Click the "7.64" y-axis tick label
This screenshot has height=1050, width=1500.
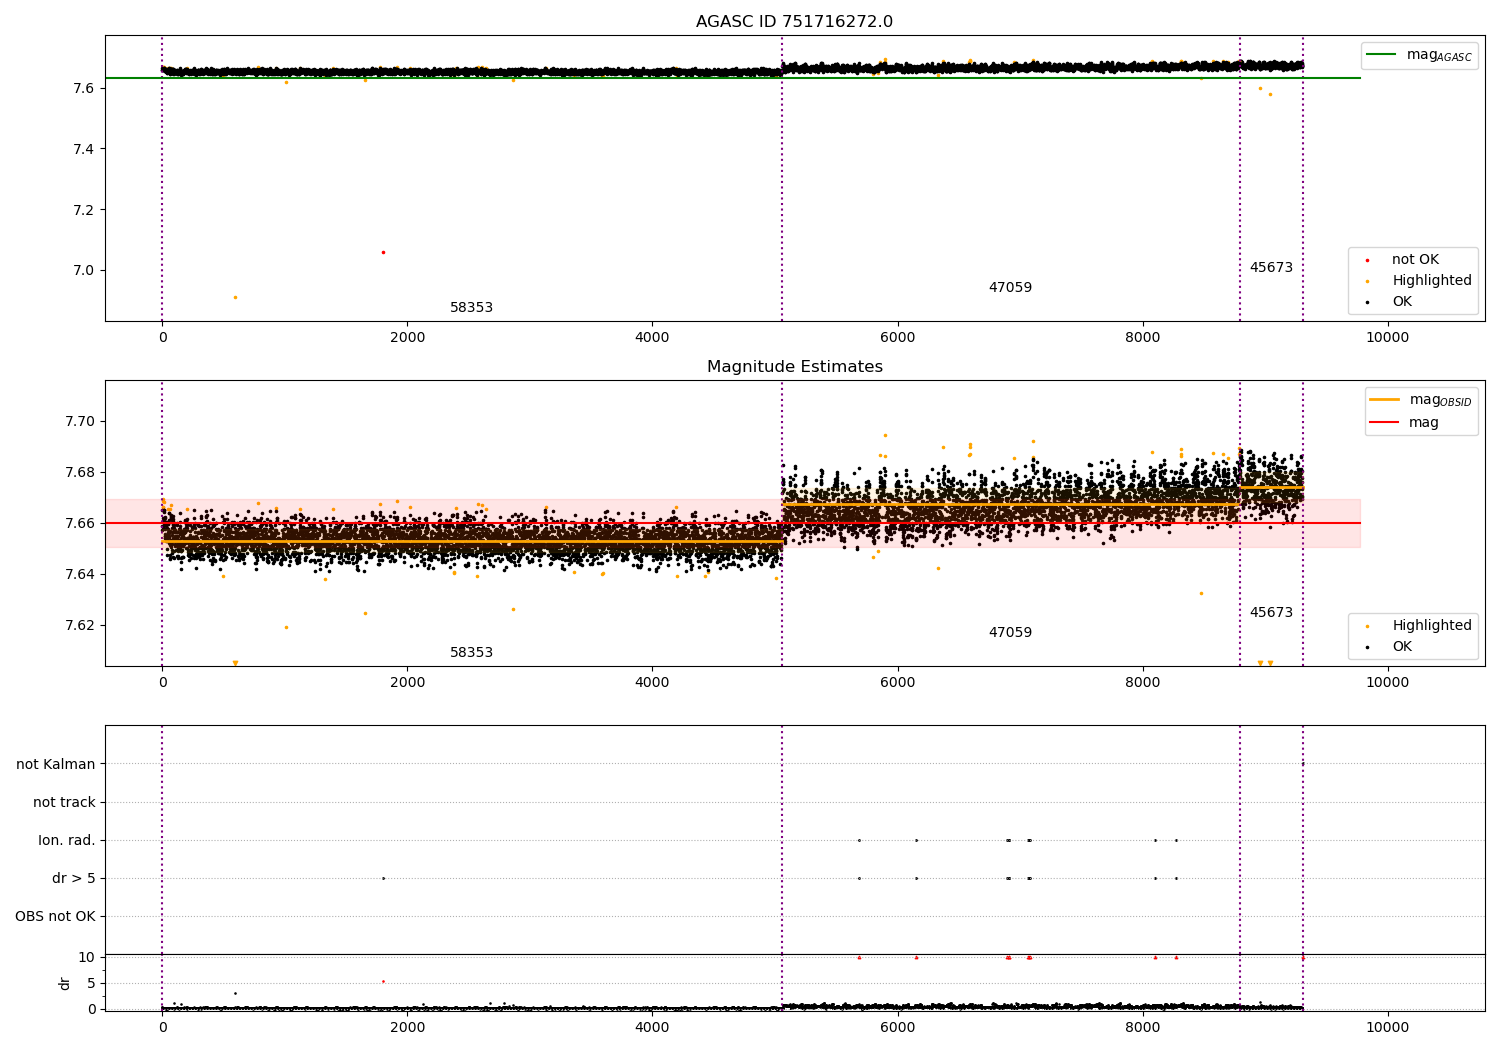[79, 575]
